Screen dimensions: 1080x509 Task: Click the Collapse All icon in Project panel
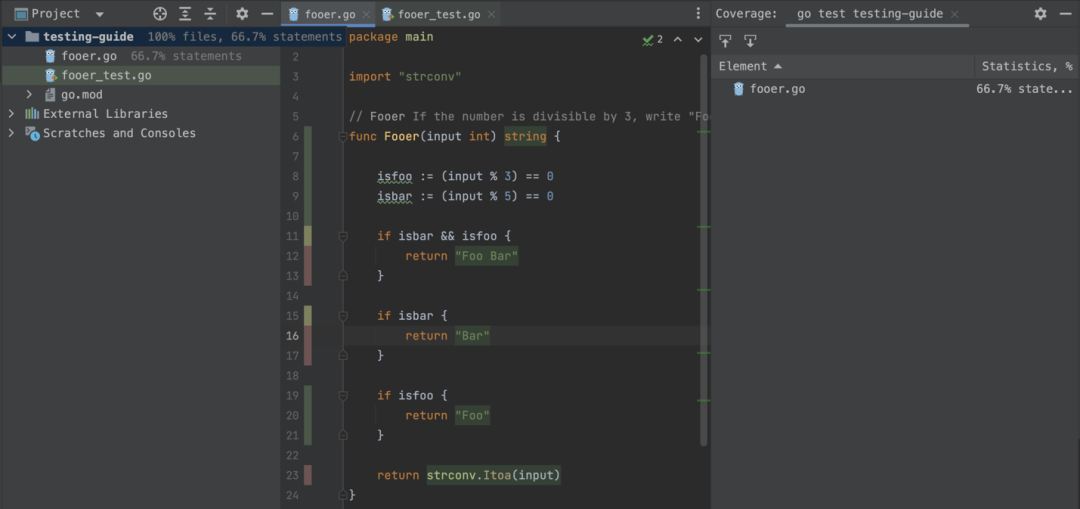coord(211,14)
